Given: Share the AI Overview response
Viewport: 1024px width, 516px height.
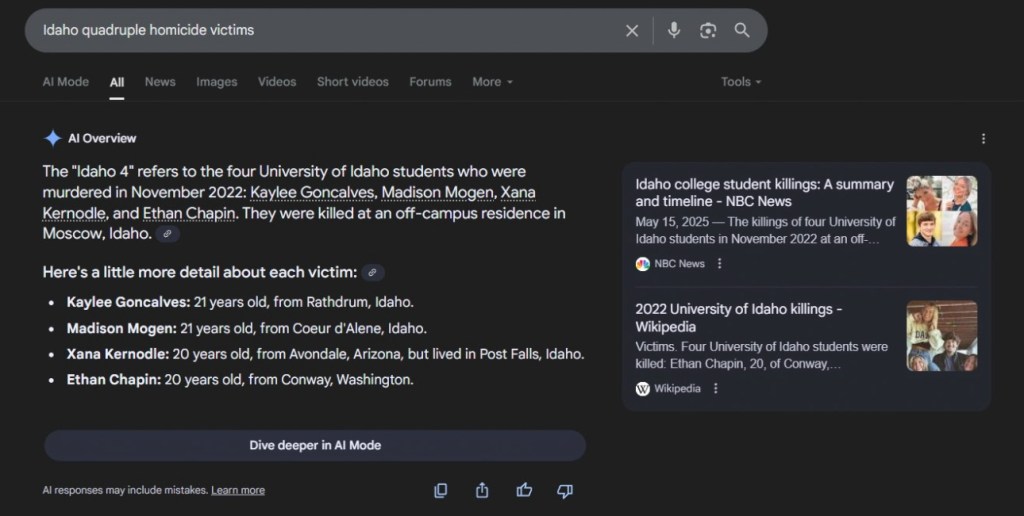Looking at the screenshot, I should pyautogui.click(x=482, y=490).
